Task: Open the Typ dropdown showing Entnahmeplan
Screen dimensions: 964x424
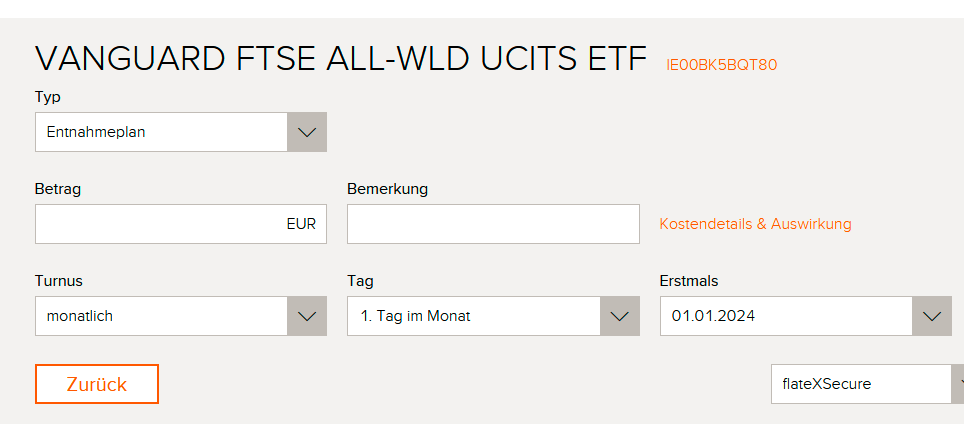Action: pyautogui.click(x=162, y=132)
